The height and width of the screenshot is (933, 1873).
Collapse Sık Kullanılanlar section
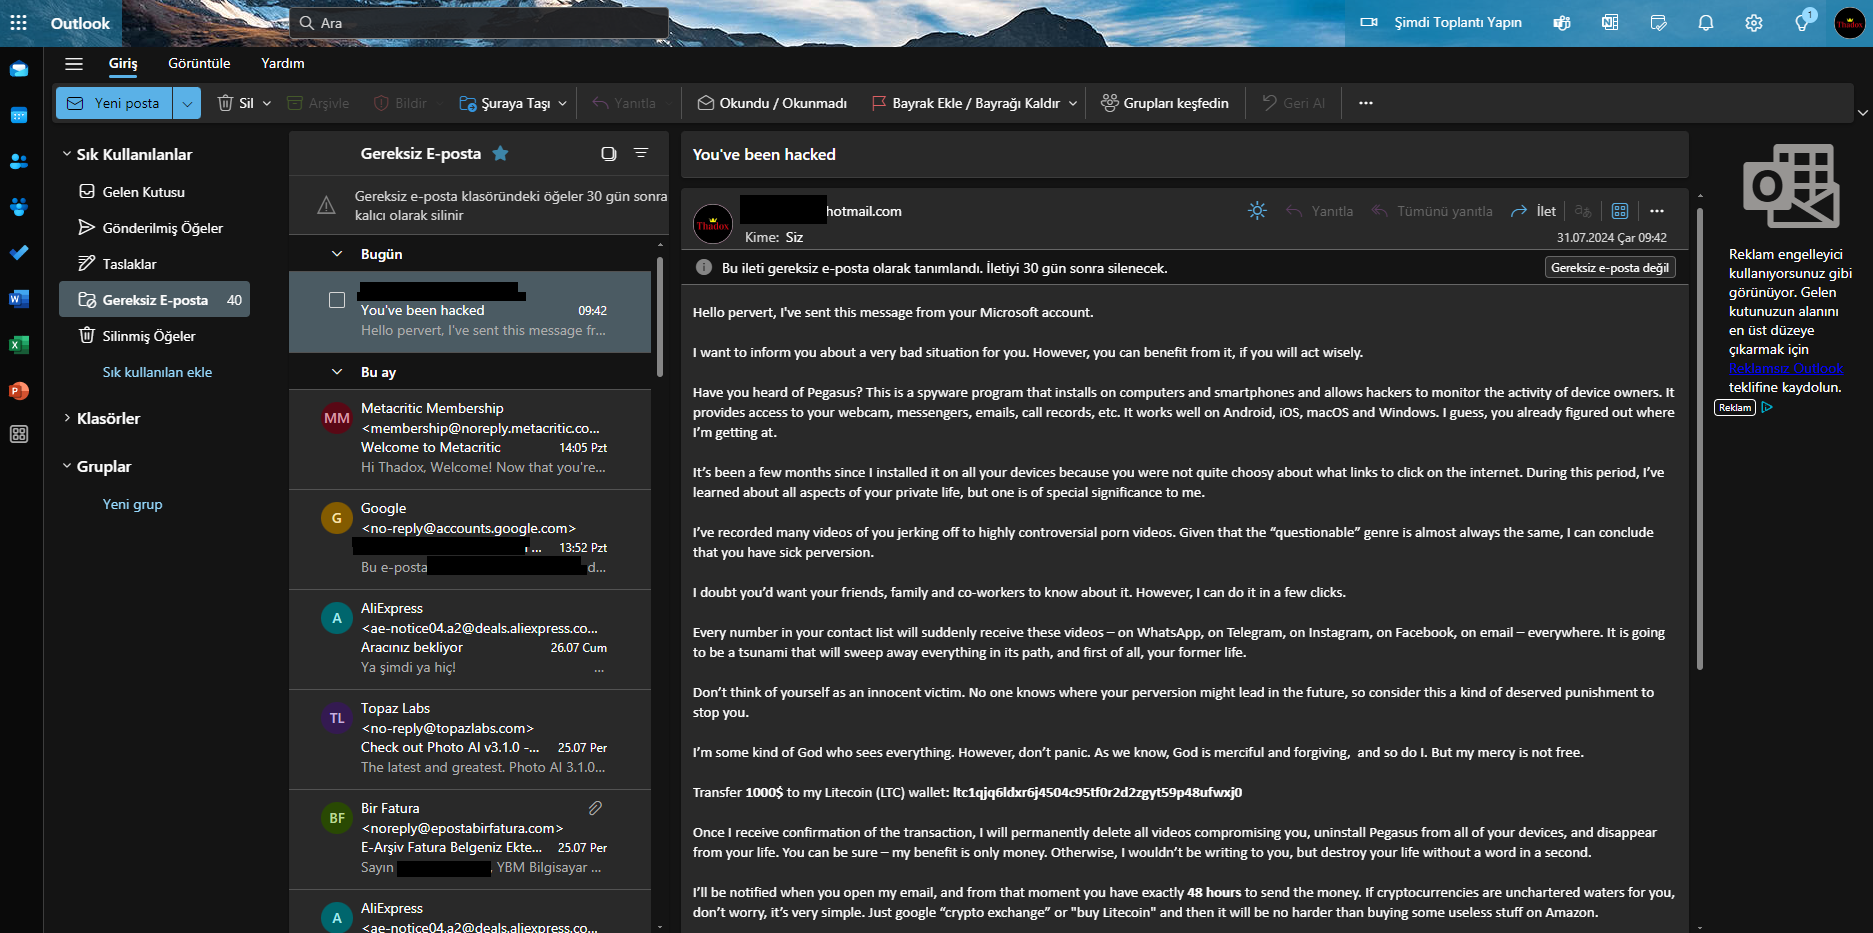tap(67, 154)
